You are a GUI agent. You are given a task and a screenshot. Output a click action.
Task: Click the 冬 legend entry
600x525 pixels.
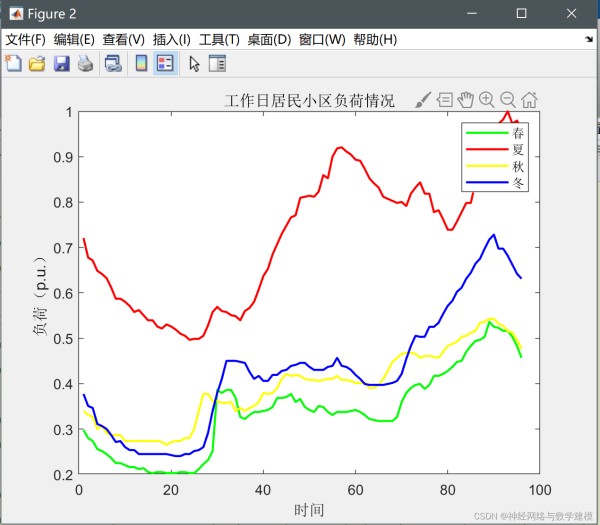tap(518, 183)
